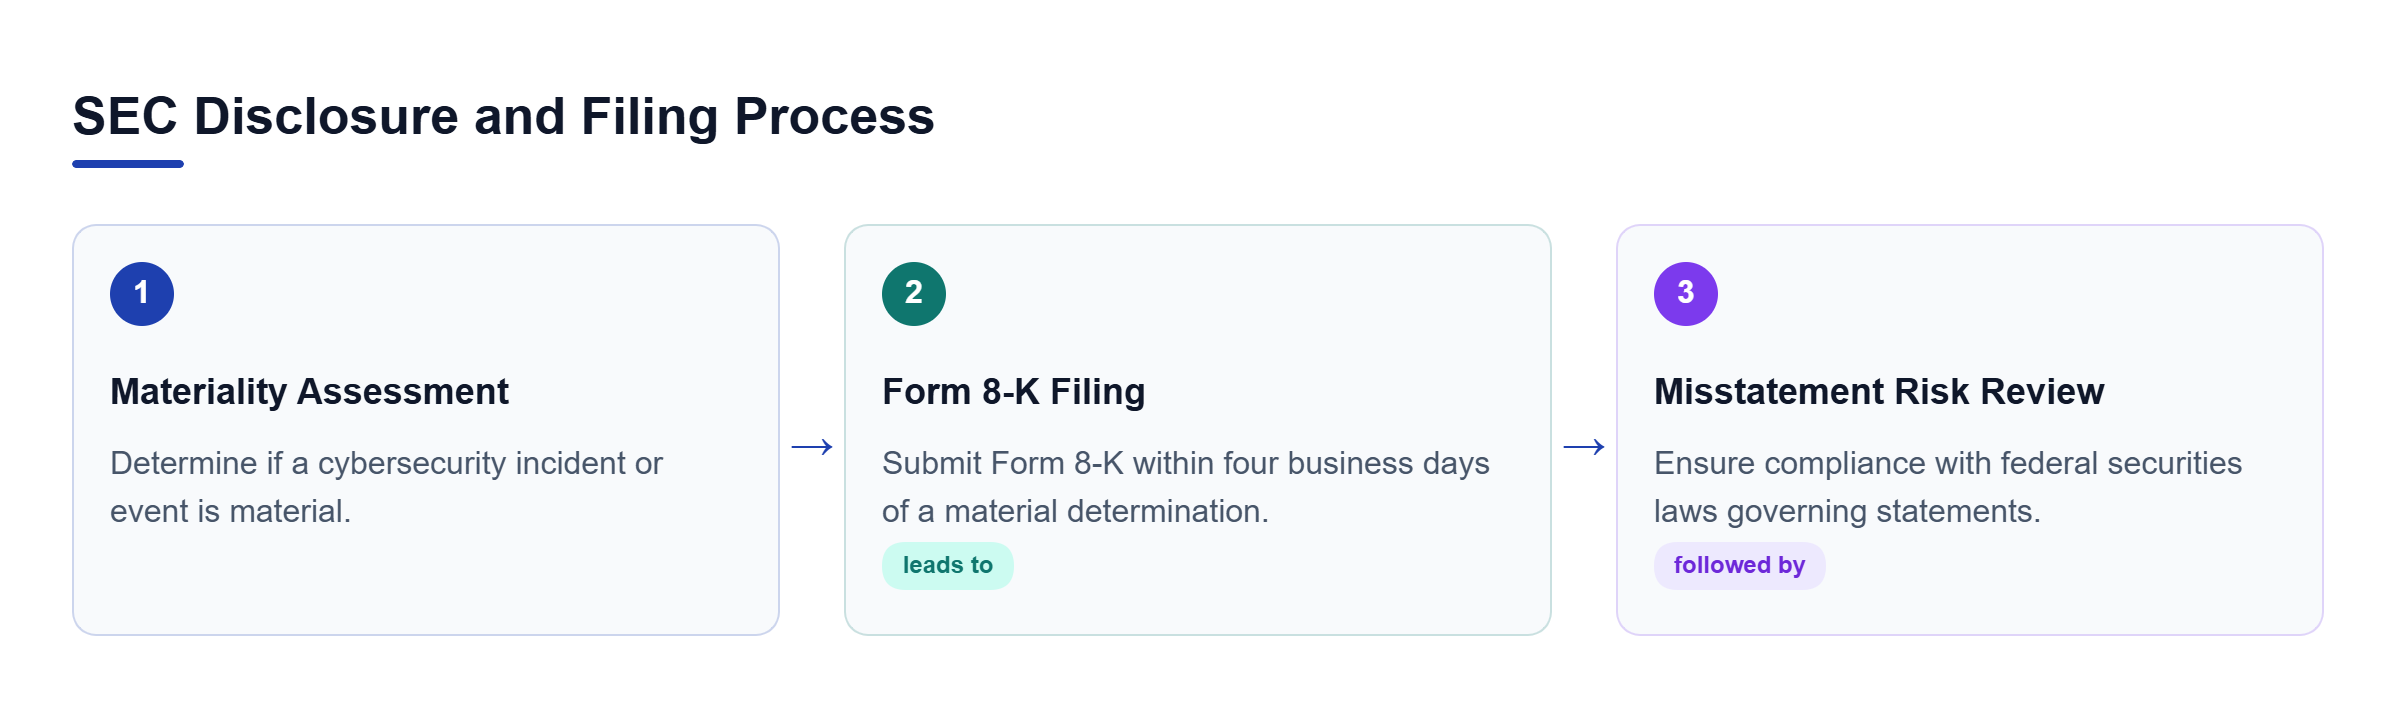Click the Materiality Assessment heading

(x=309, y=392)
